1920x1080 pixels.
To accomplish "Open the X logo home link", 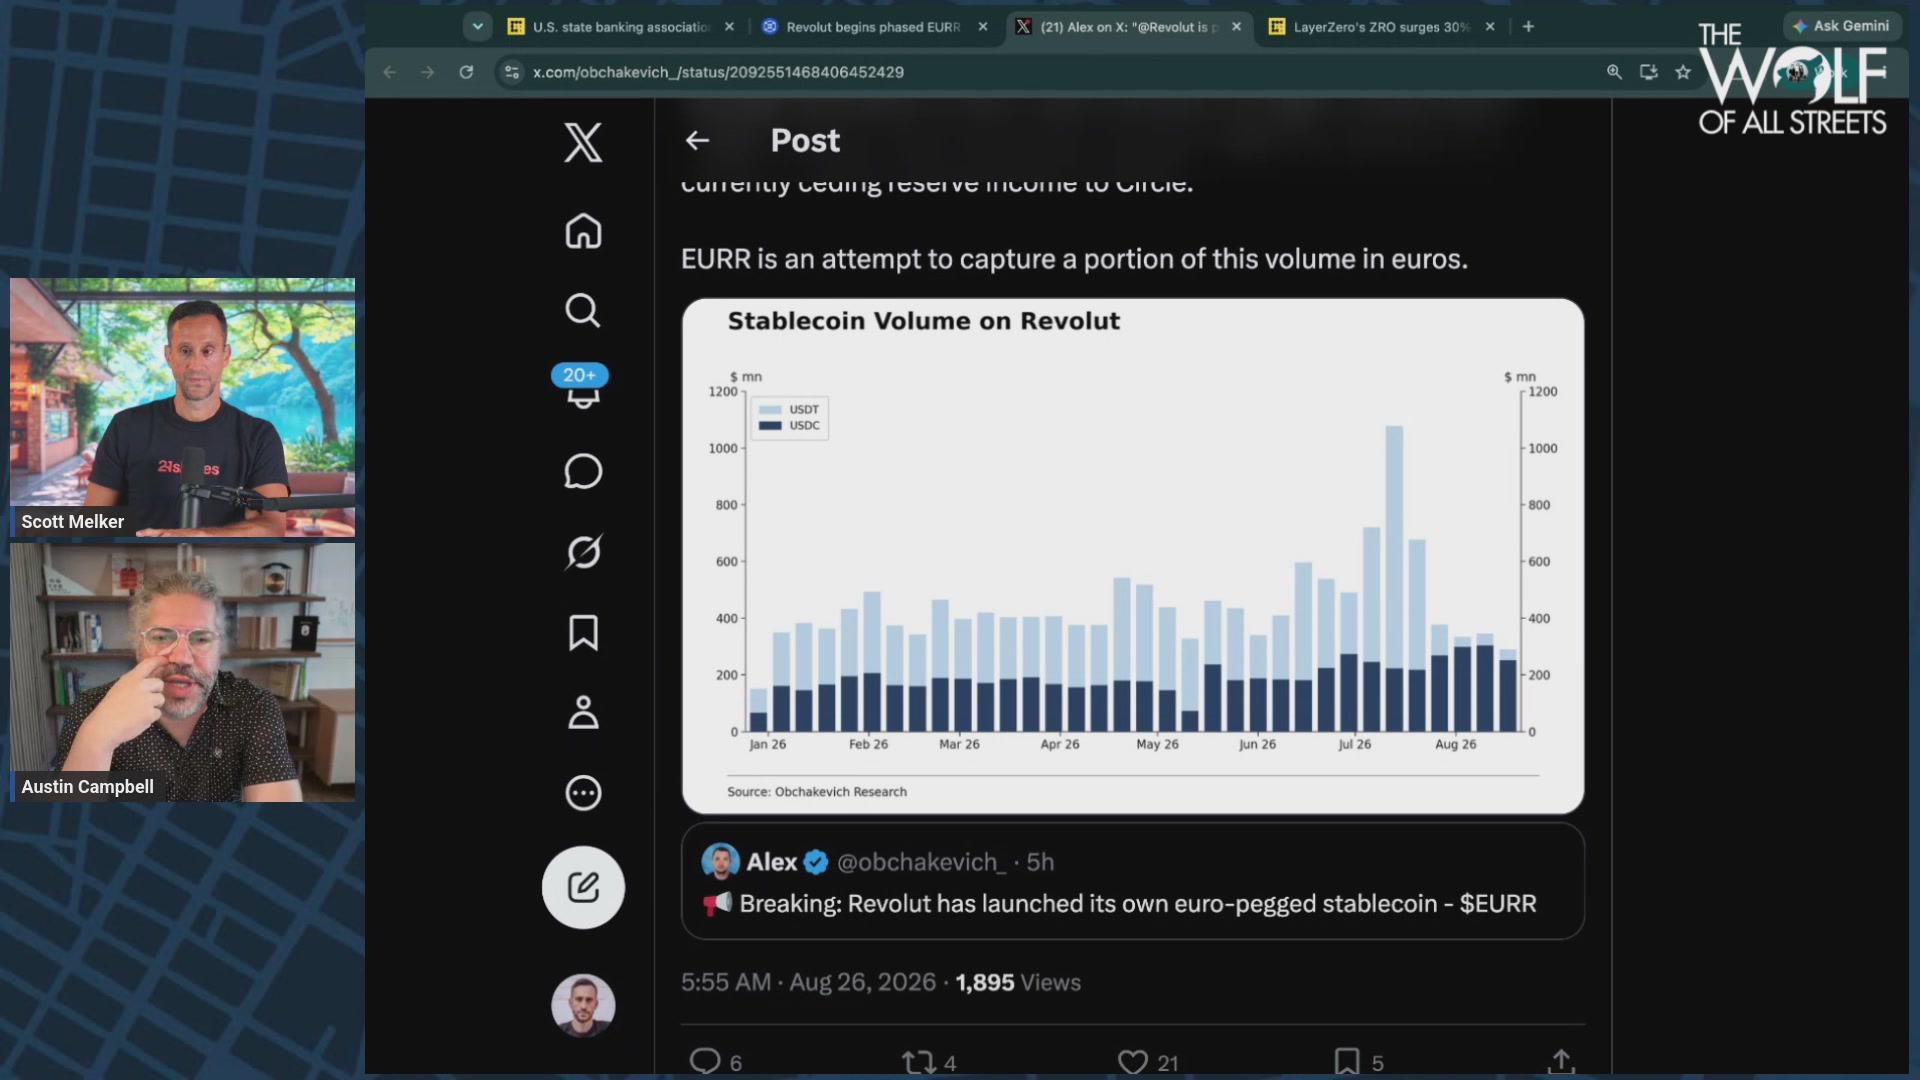I will [583, 142].
